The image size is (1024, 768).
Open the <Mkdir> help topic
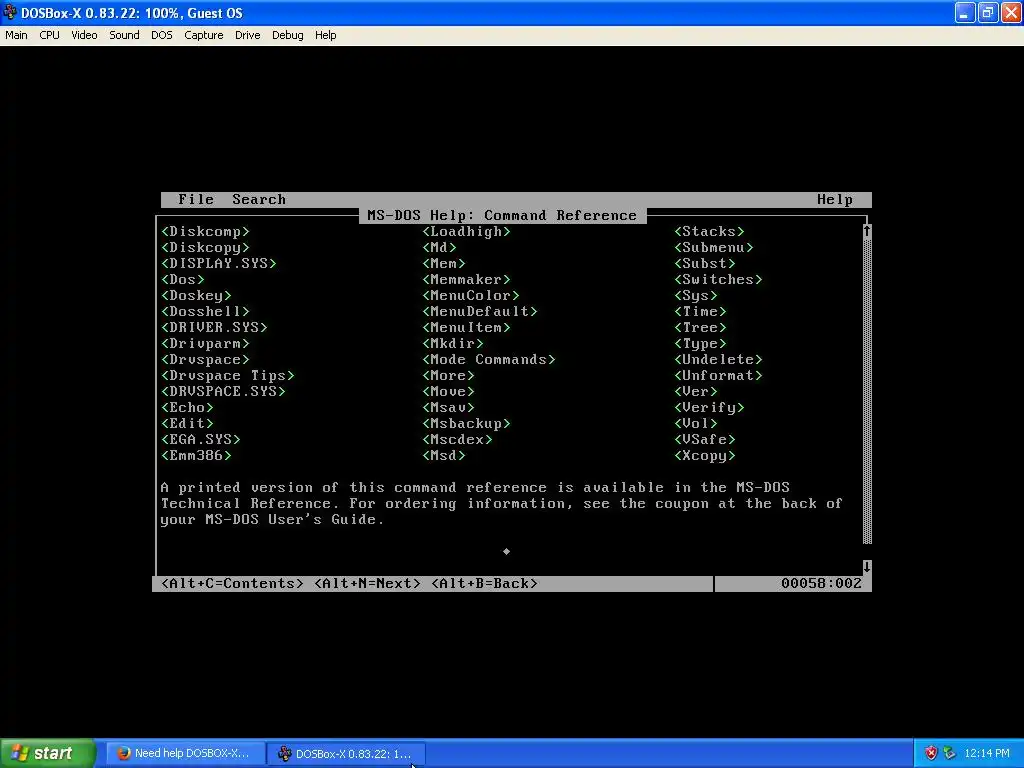pos(453,344)
